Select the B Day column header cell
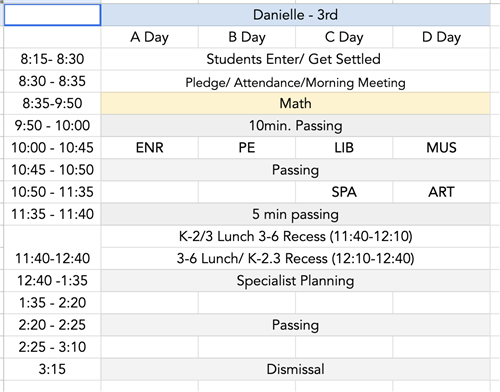500x392 pixels. [x=247, y=37]
